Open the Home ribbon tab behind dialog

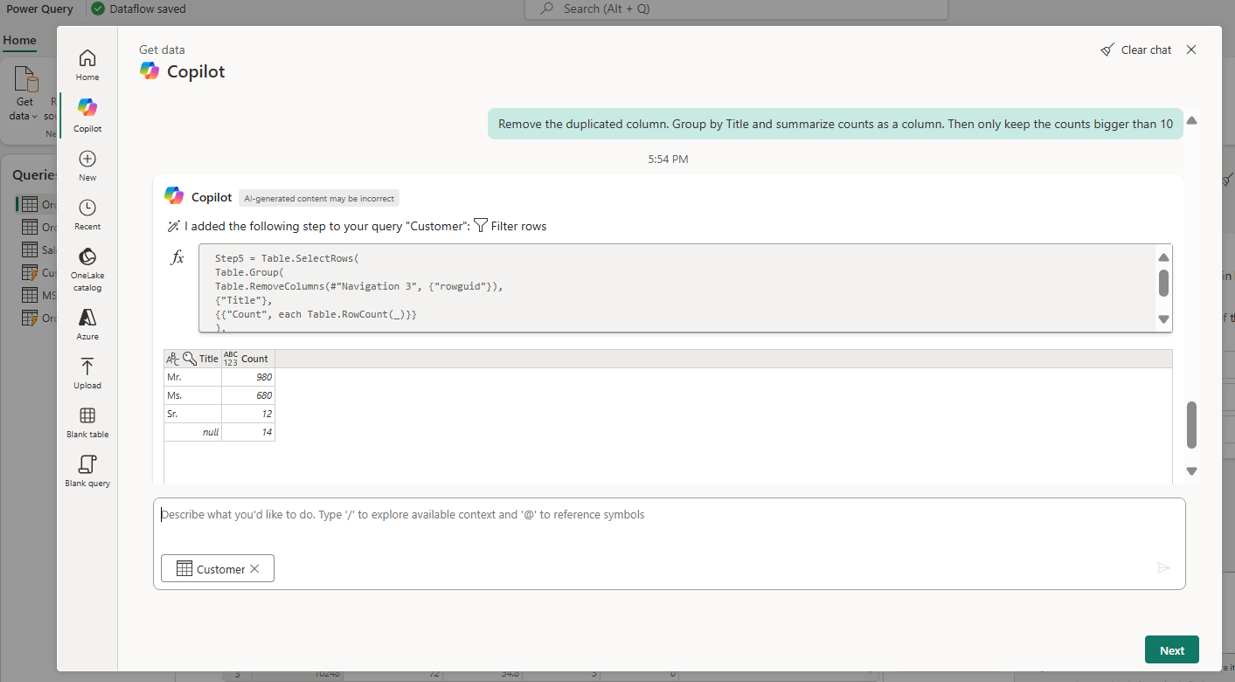pyautogui.click(x=19, y=41)
